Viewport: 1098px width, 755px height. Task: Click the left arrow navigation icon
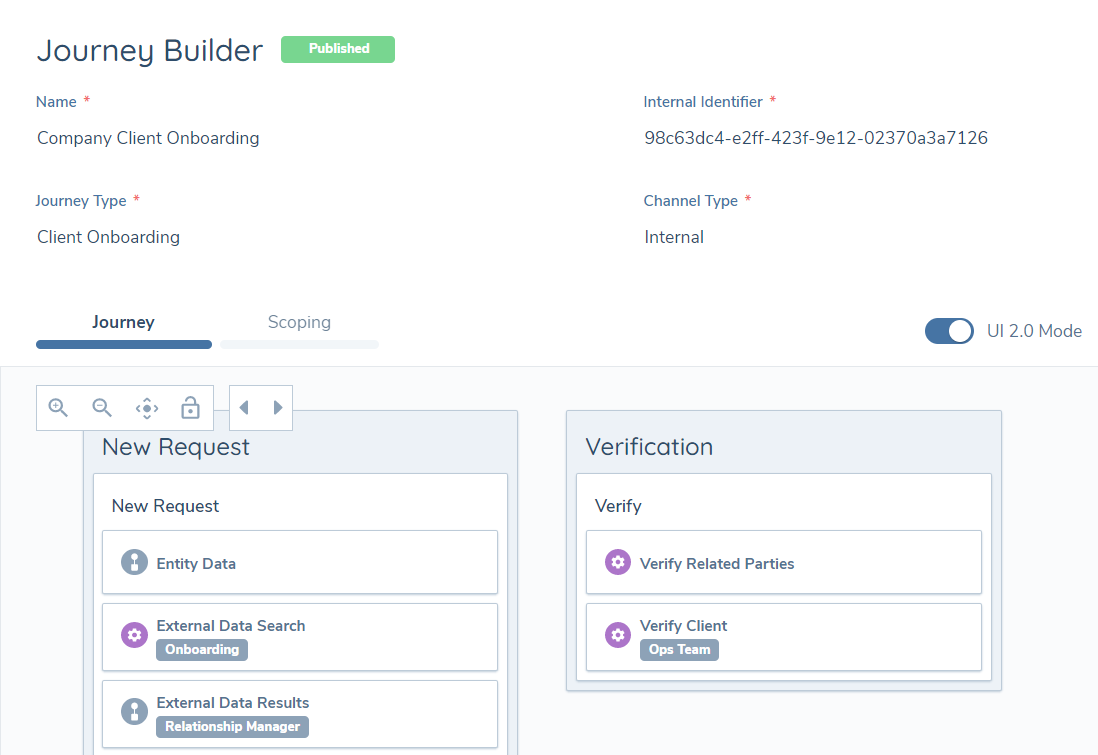click(x=244, y=408)
